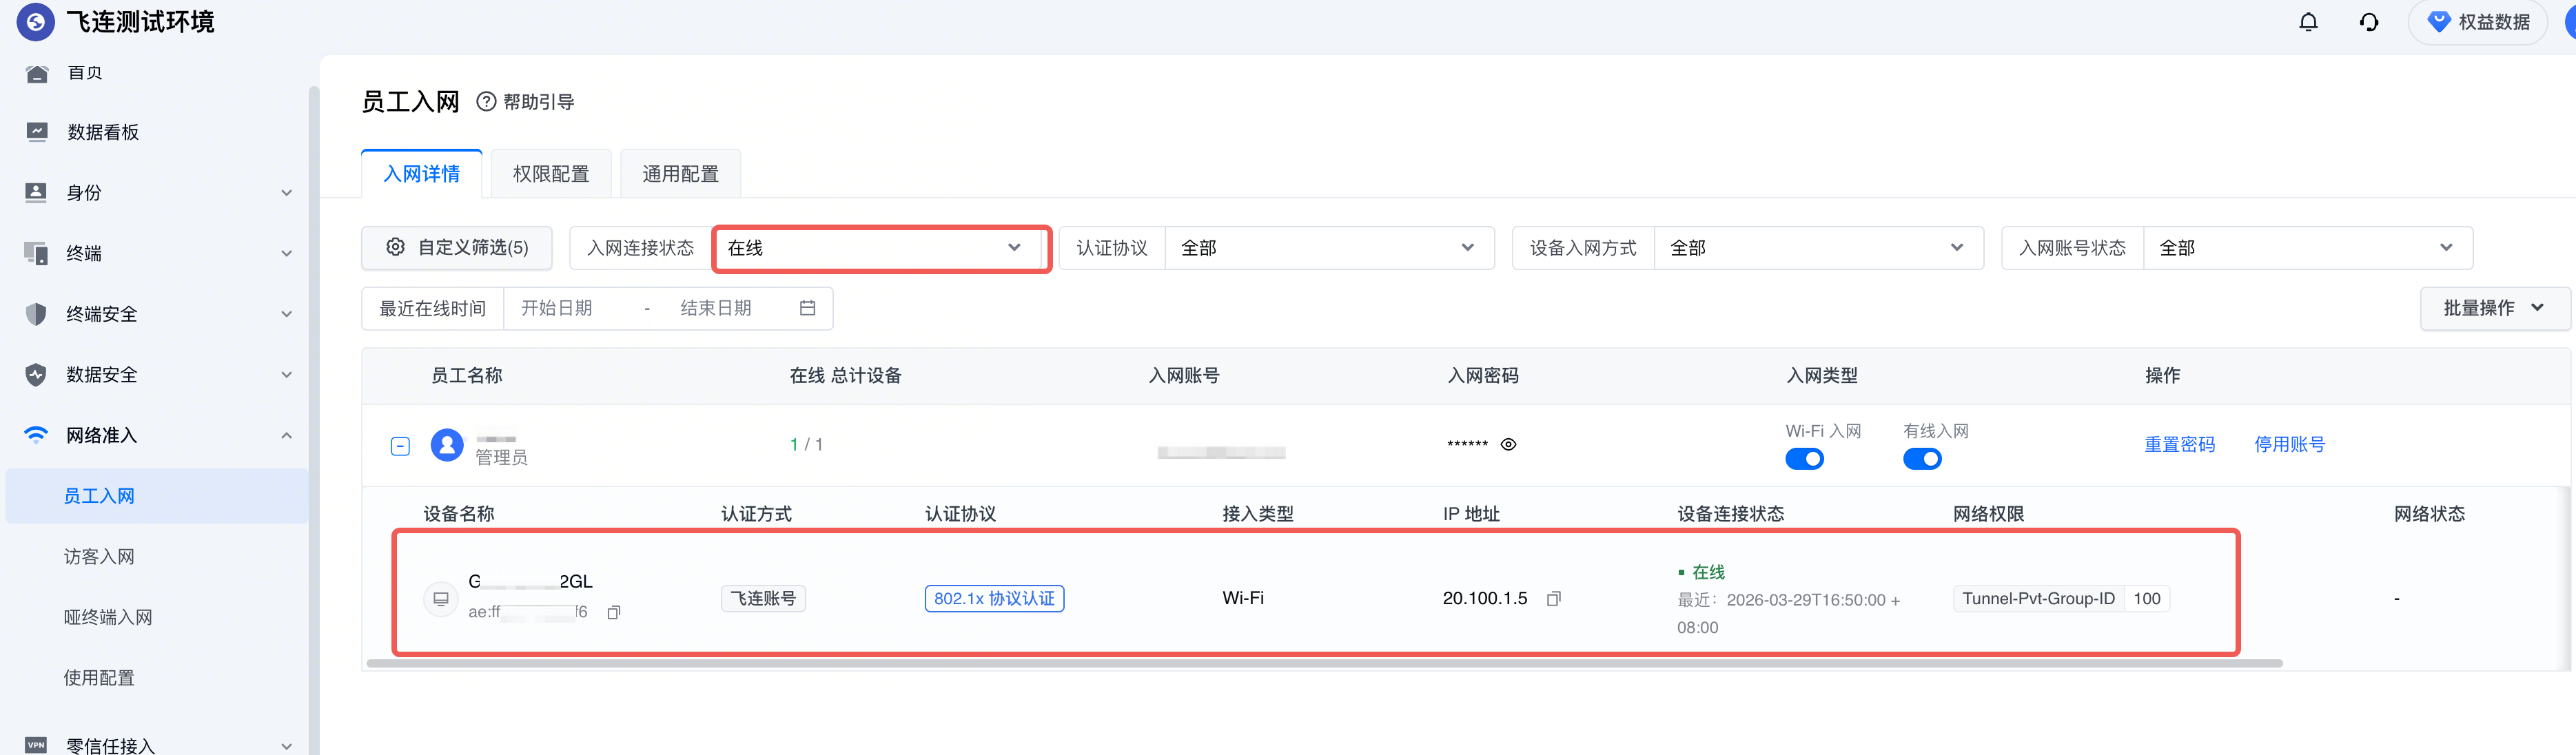Click the gear icon in 自定义筛选
This screenshot has width=2576, height=755.
point(396,247)
